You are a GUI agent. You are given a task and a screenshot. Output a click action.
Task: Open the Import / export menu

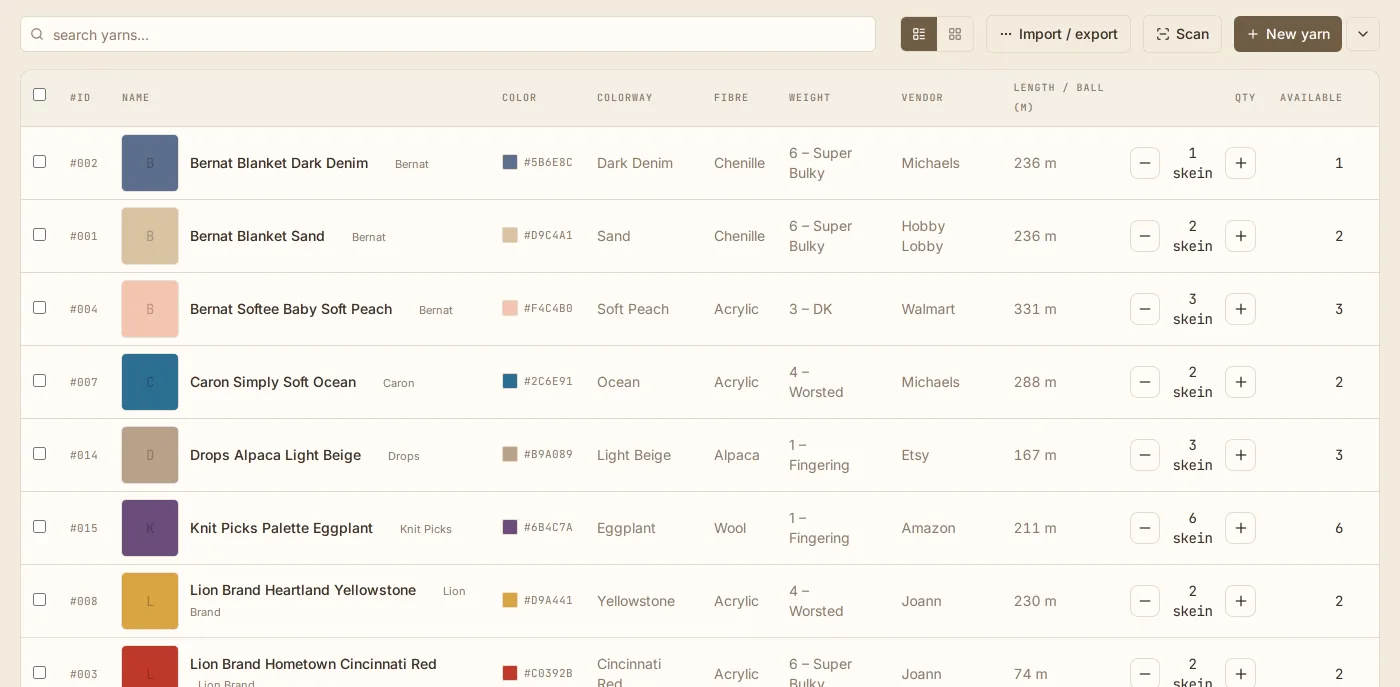1058,34
